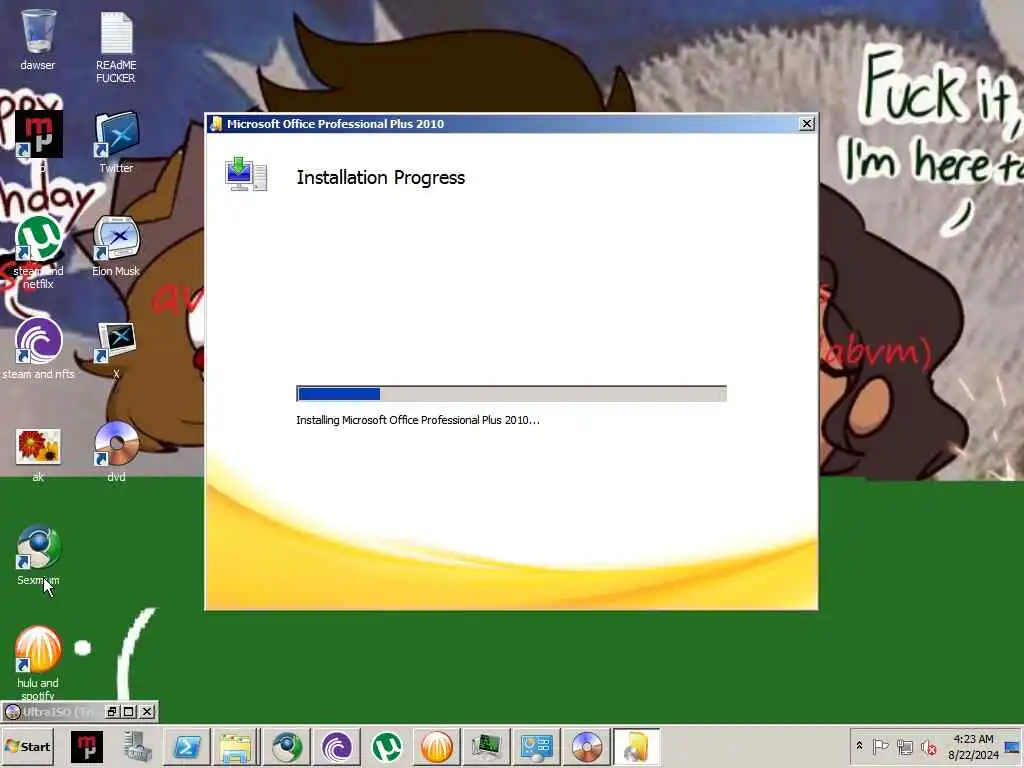Click the Show Desktop button in tray
The image size is (1024, 768).
pos(1012,746)
